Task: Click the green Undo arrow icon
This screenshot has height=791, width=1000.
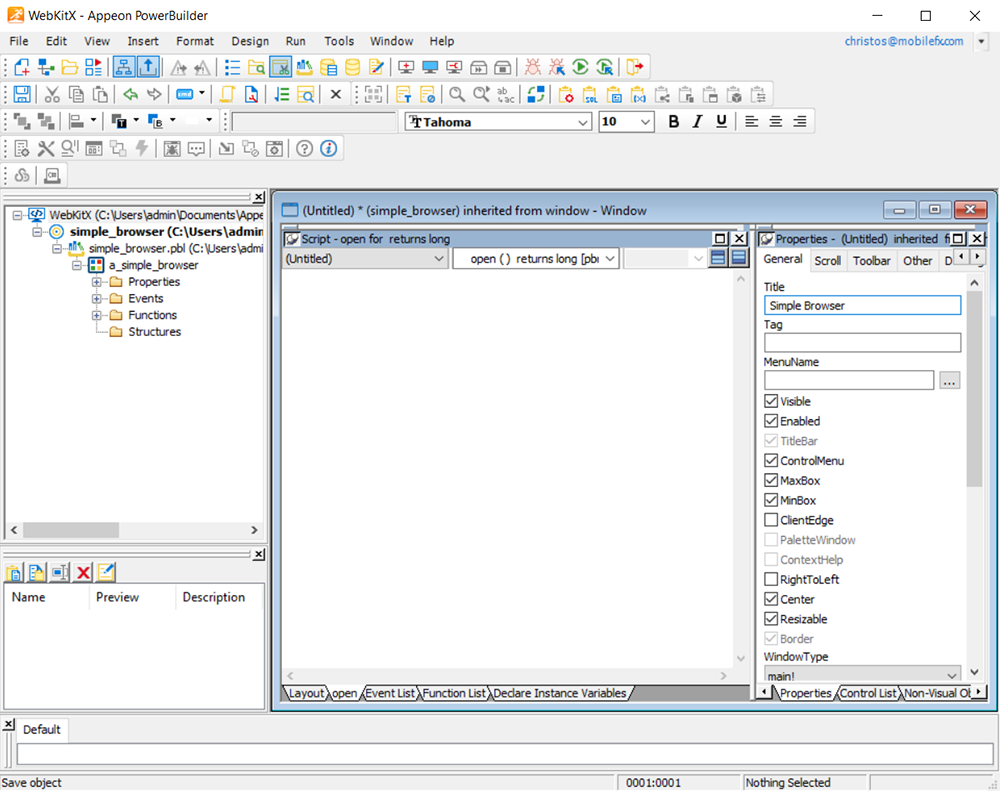Action: coord(130,95)
